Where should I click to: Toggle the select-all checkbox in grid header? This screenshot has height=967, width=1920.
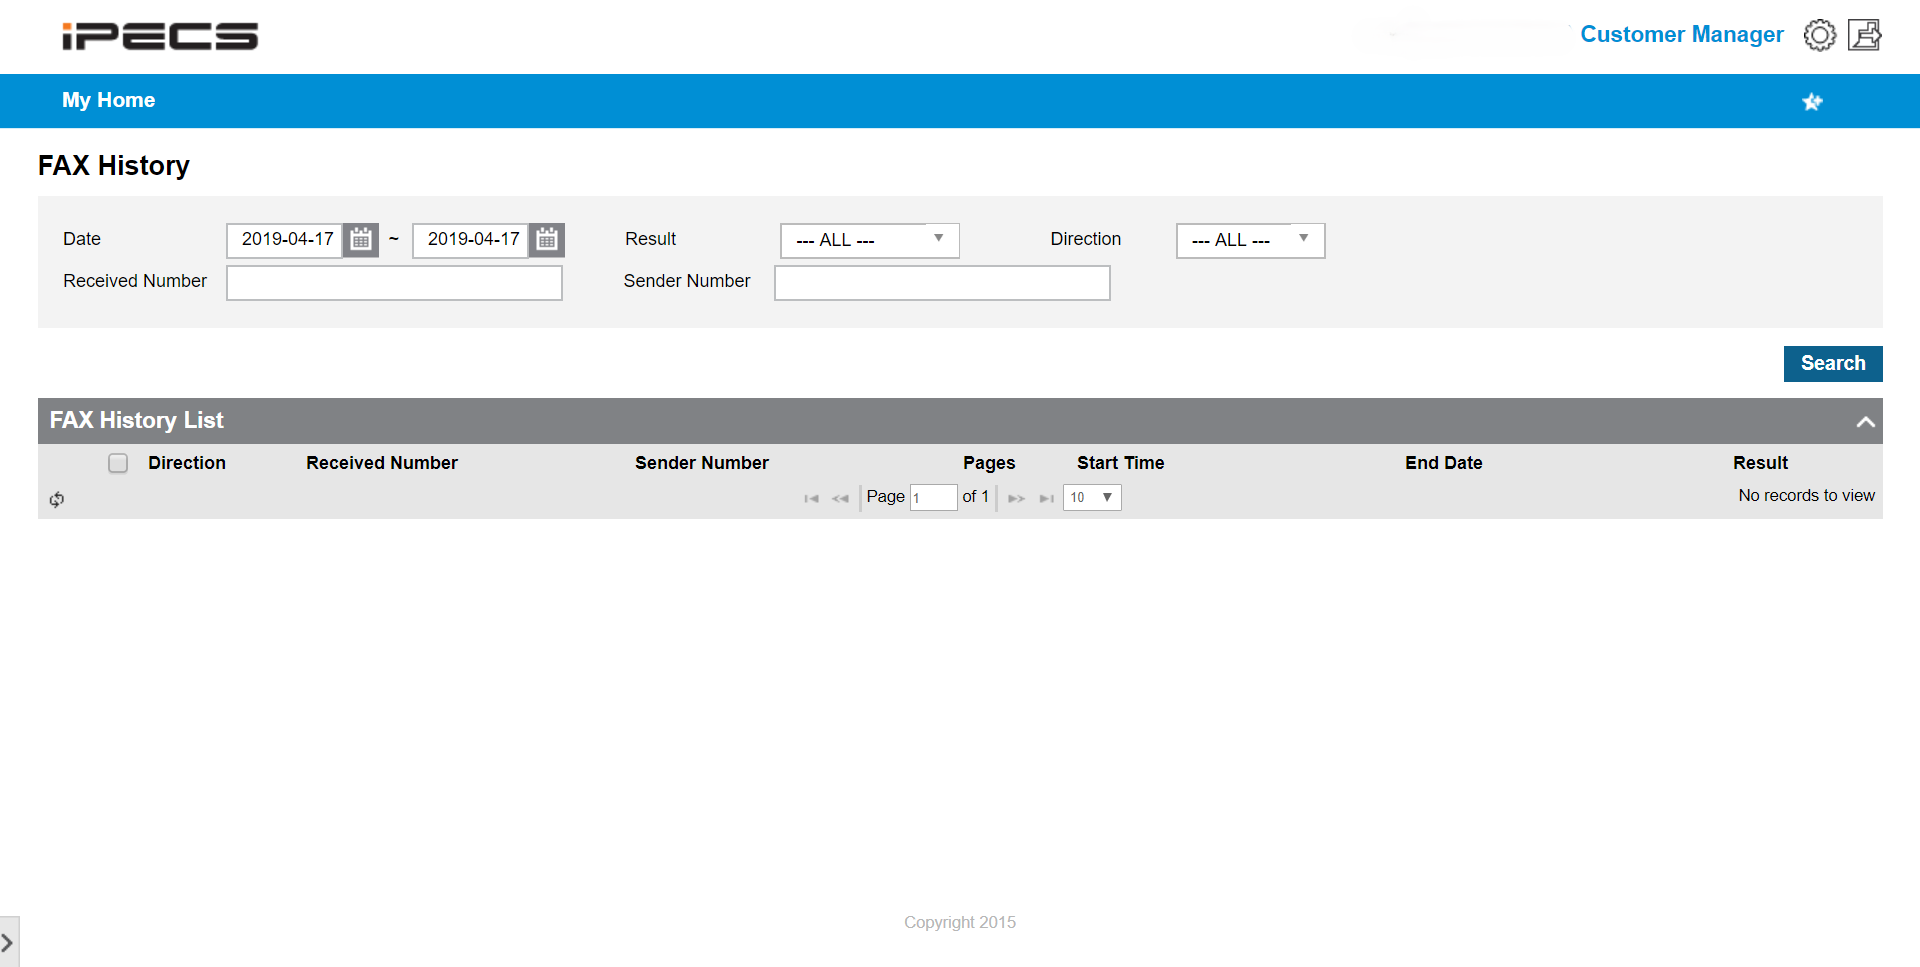click(118, 463)
